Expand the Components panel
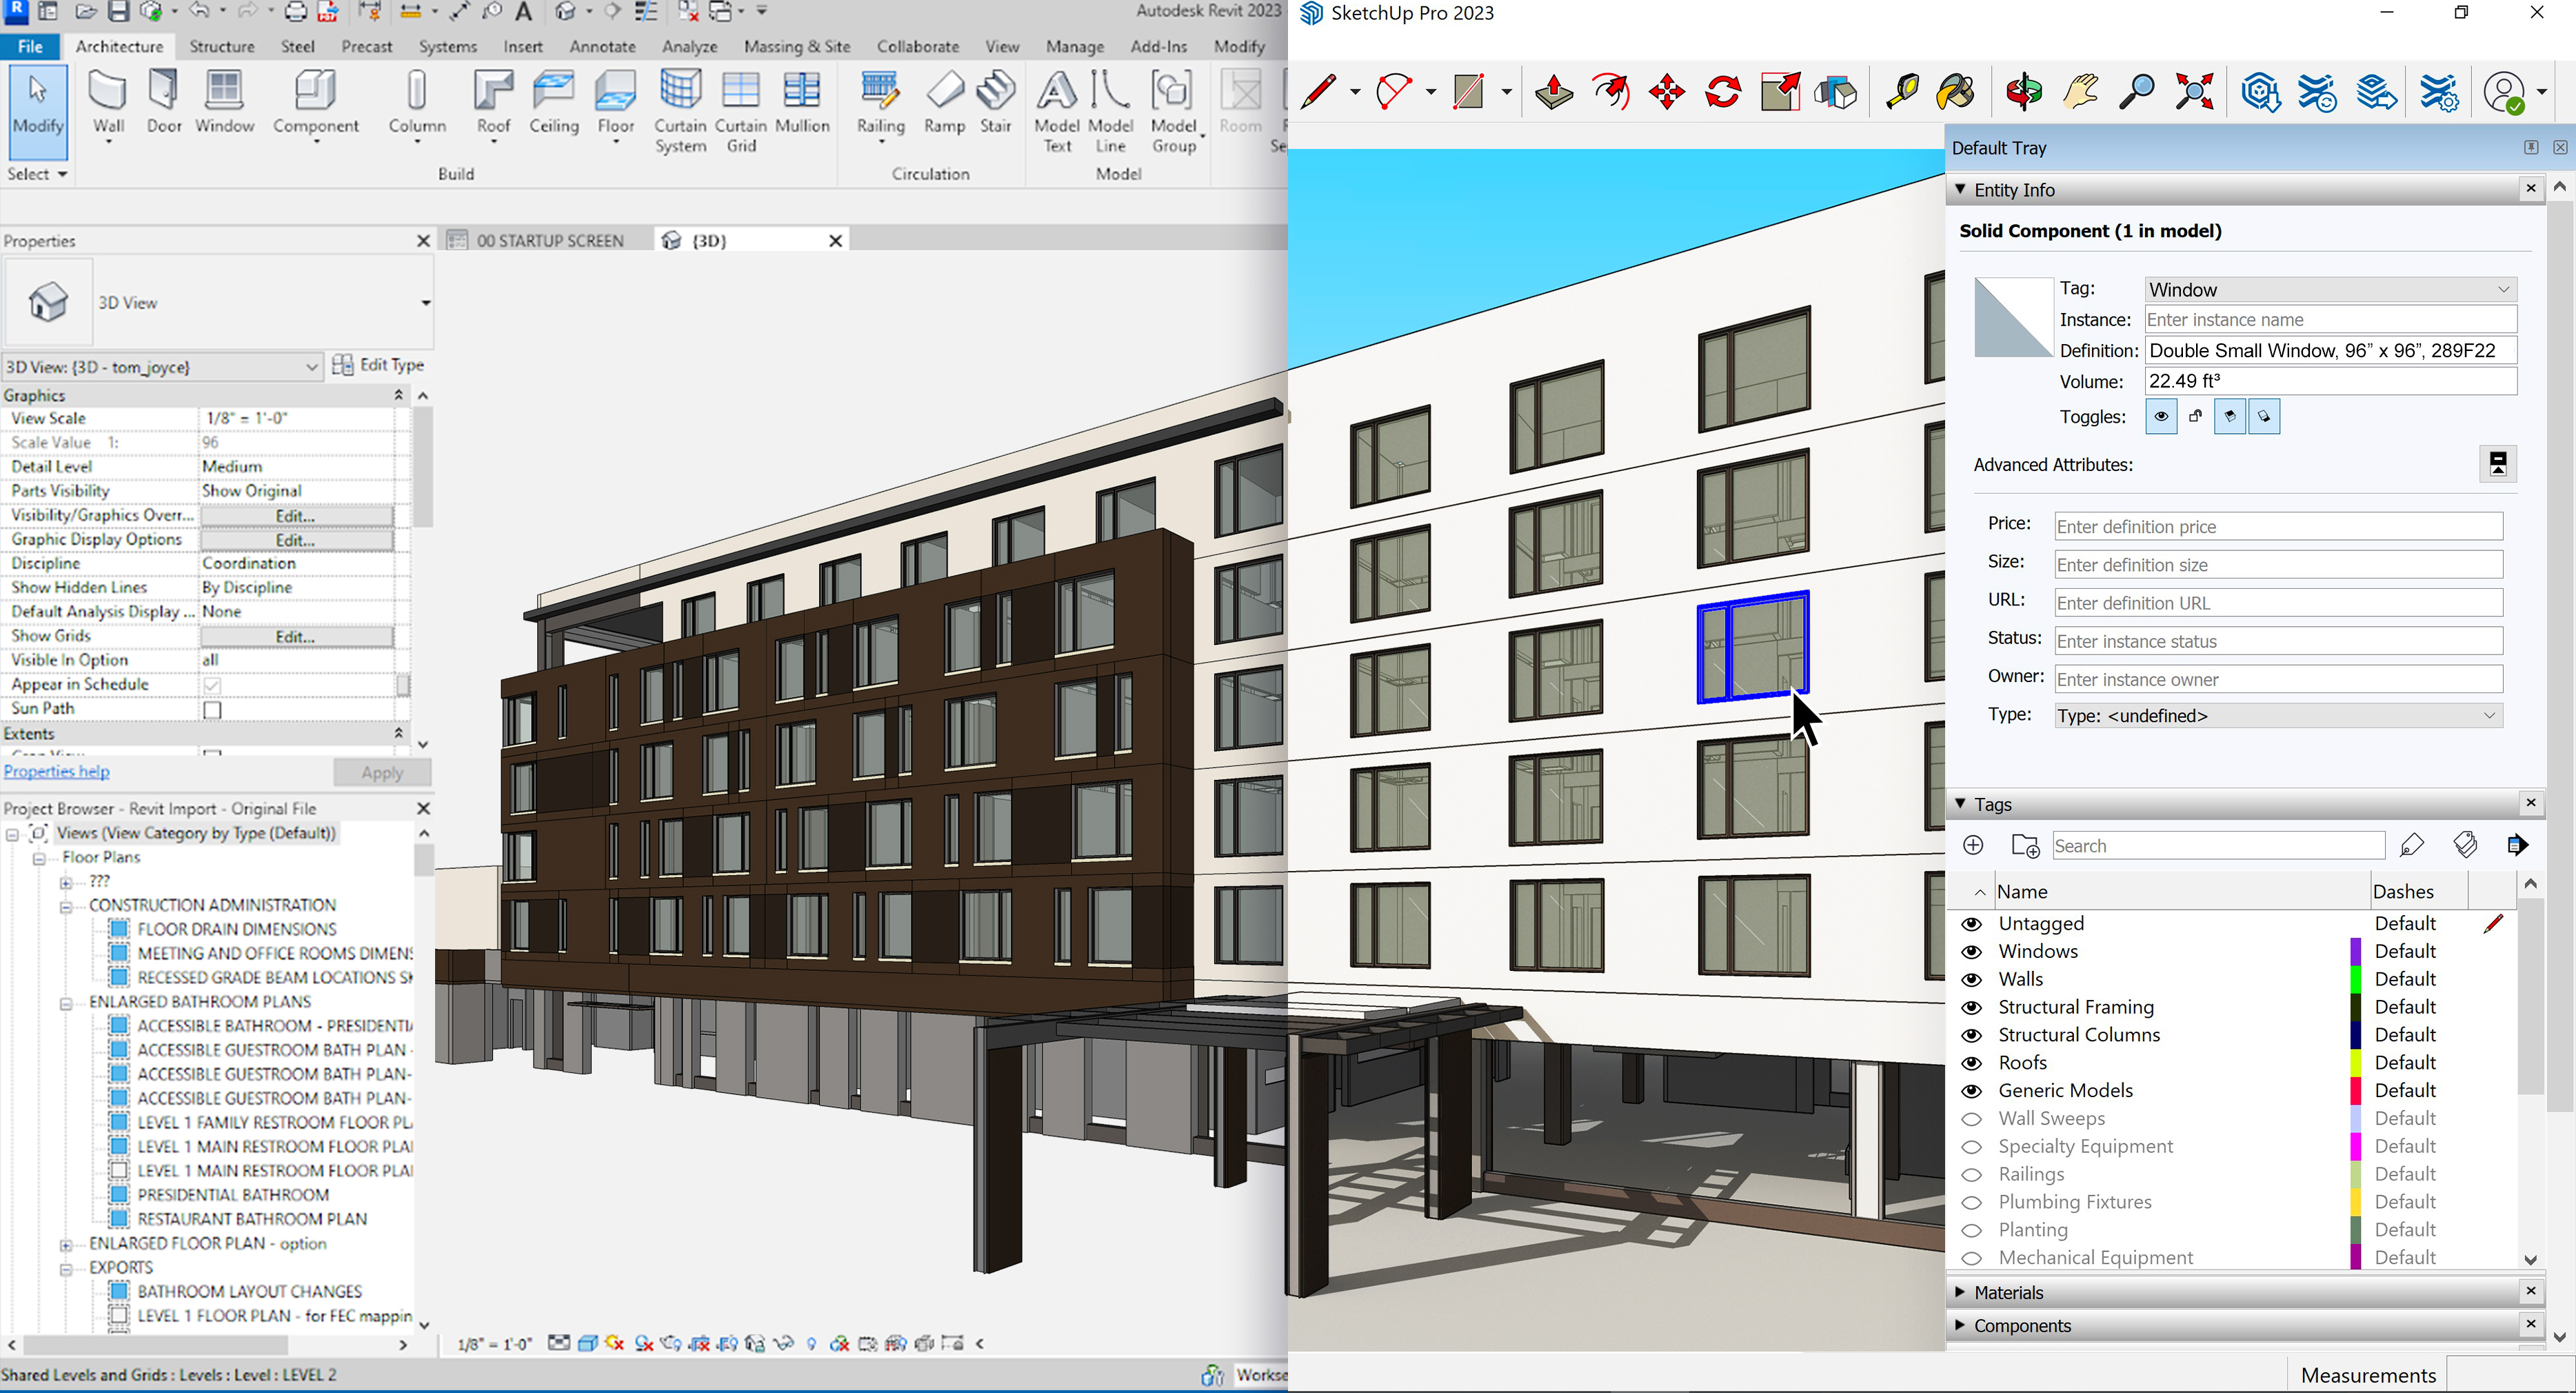2576x1393 pixels. [x=1960, y=1325]
